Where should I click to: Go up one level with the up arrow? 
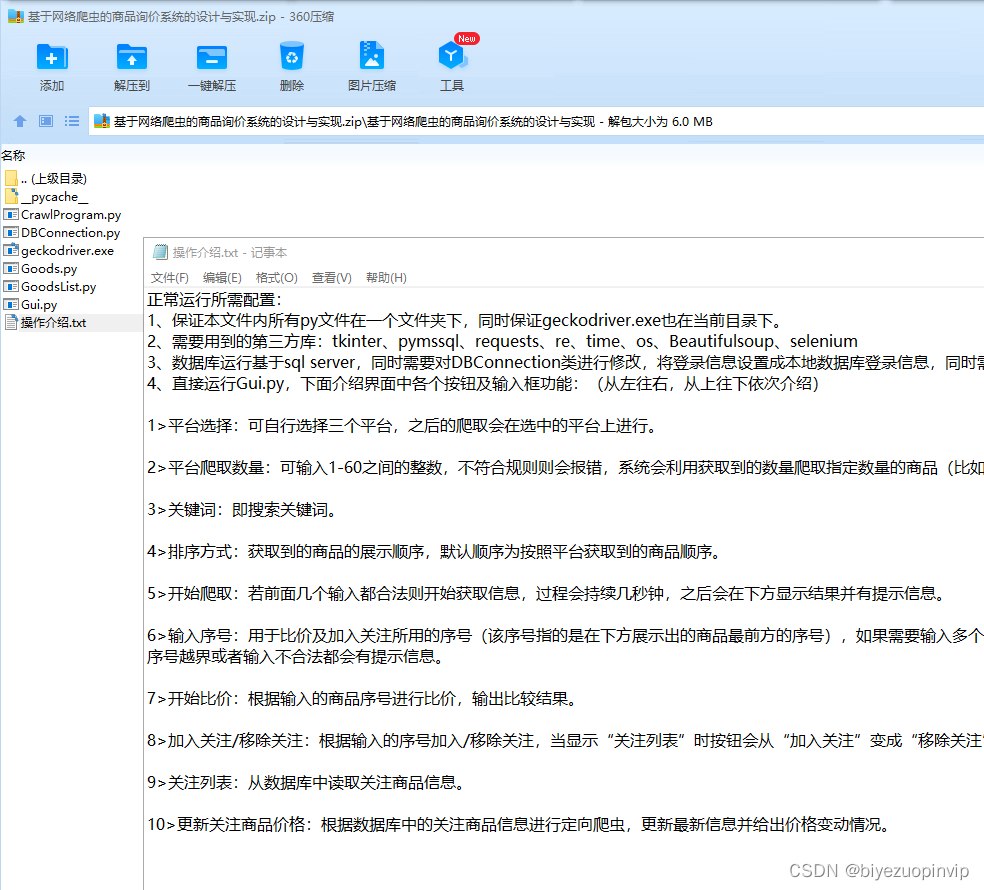20,121
